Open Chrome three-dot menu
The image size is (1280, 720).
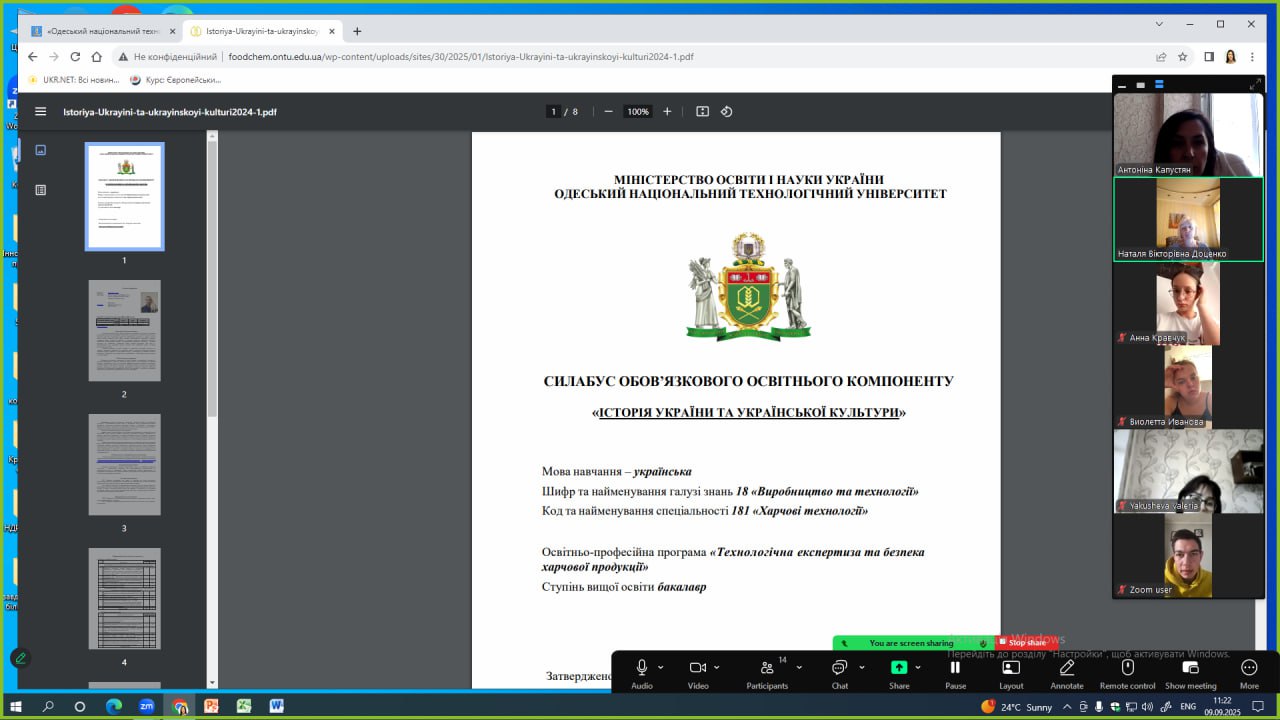tap(1252, 57)
